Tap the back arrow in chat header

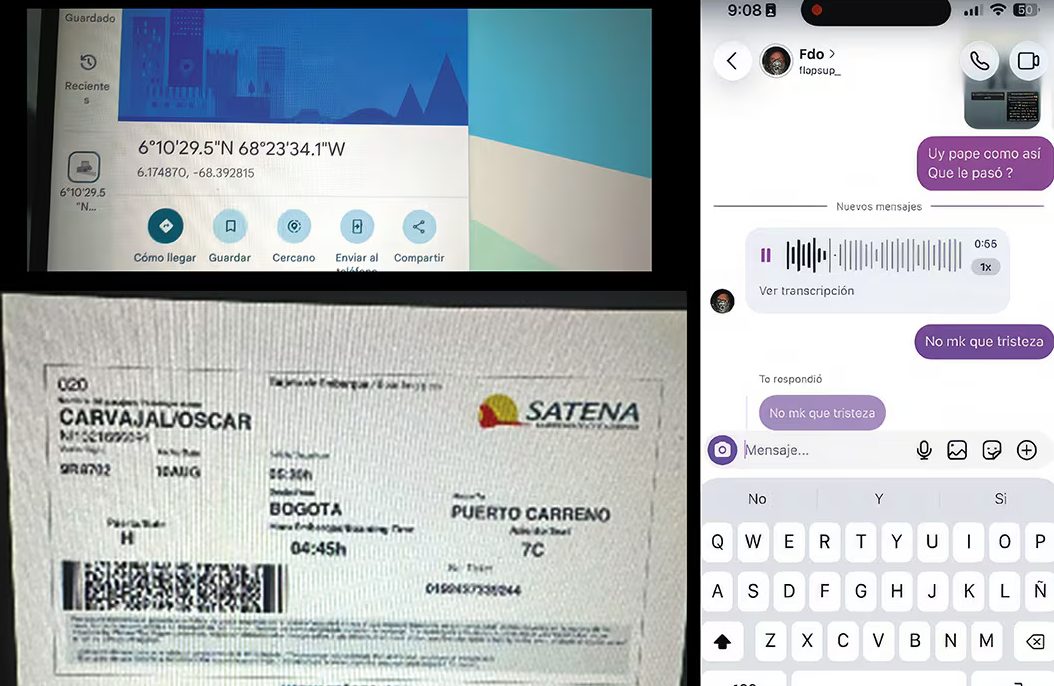tap(732, 61)
